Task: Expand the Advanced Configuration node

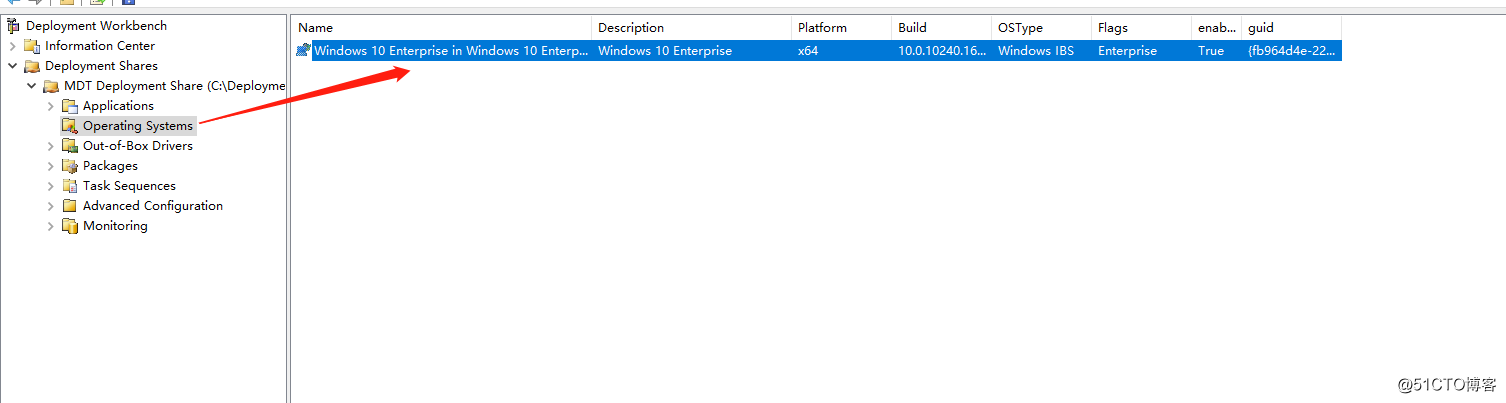Action: click(x=51, y=206)
